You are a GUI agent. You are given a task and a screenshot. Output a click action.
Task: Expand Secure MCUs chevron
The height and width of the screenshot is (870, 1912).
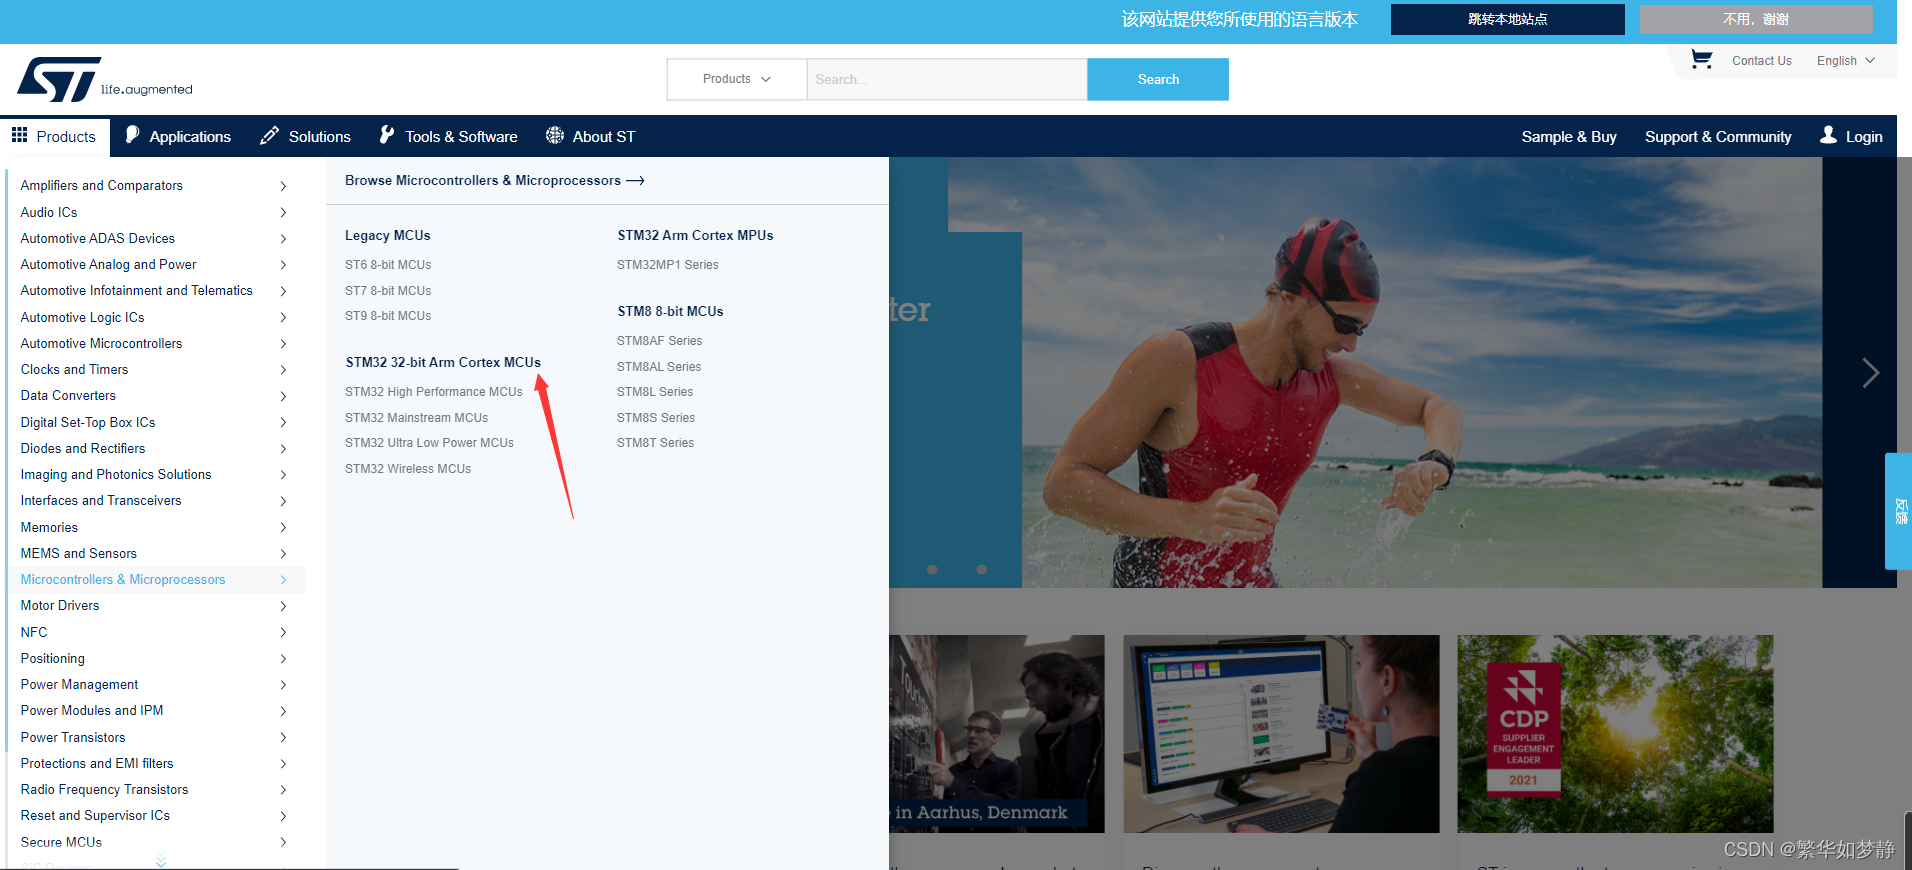point(283,842)
